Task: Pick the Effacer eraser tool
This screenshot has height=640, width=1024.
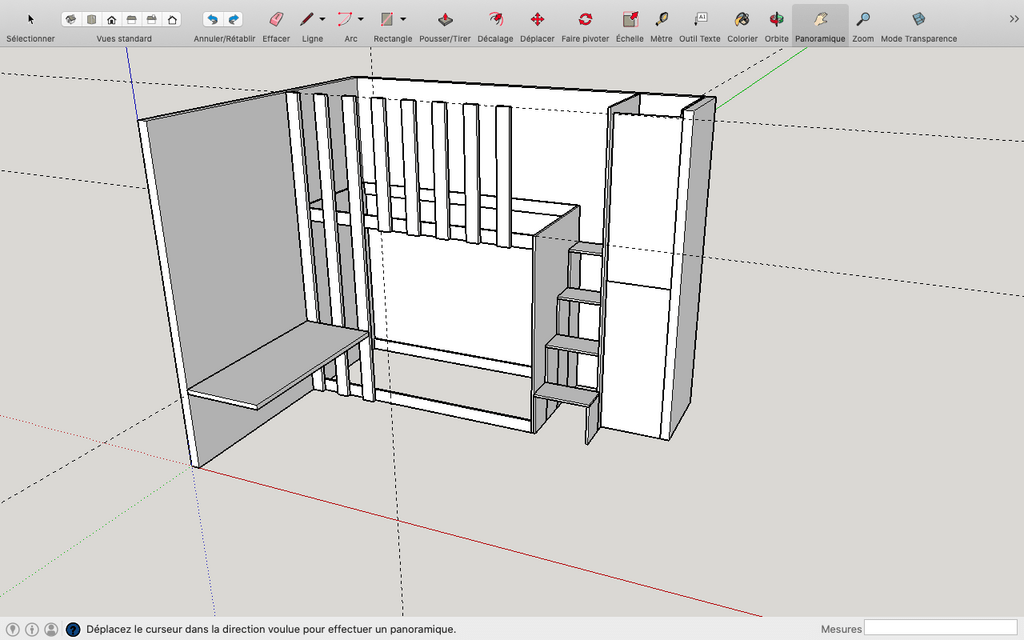Action: click(x=276, y=19)
